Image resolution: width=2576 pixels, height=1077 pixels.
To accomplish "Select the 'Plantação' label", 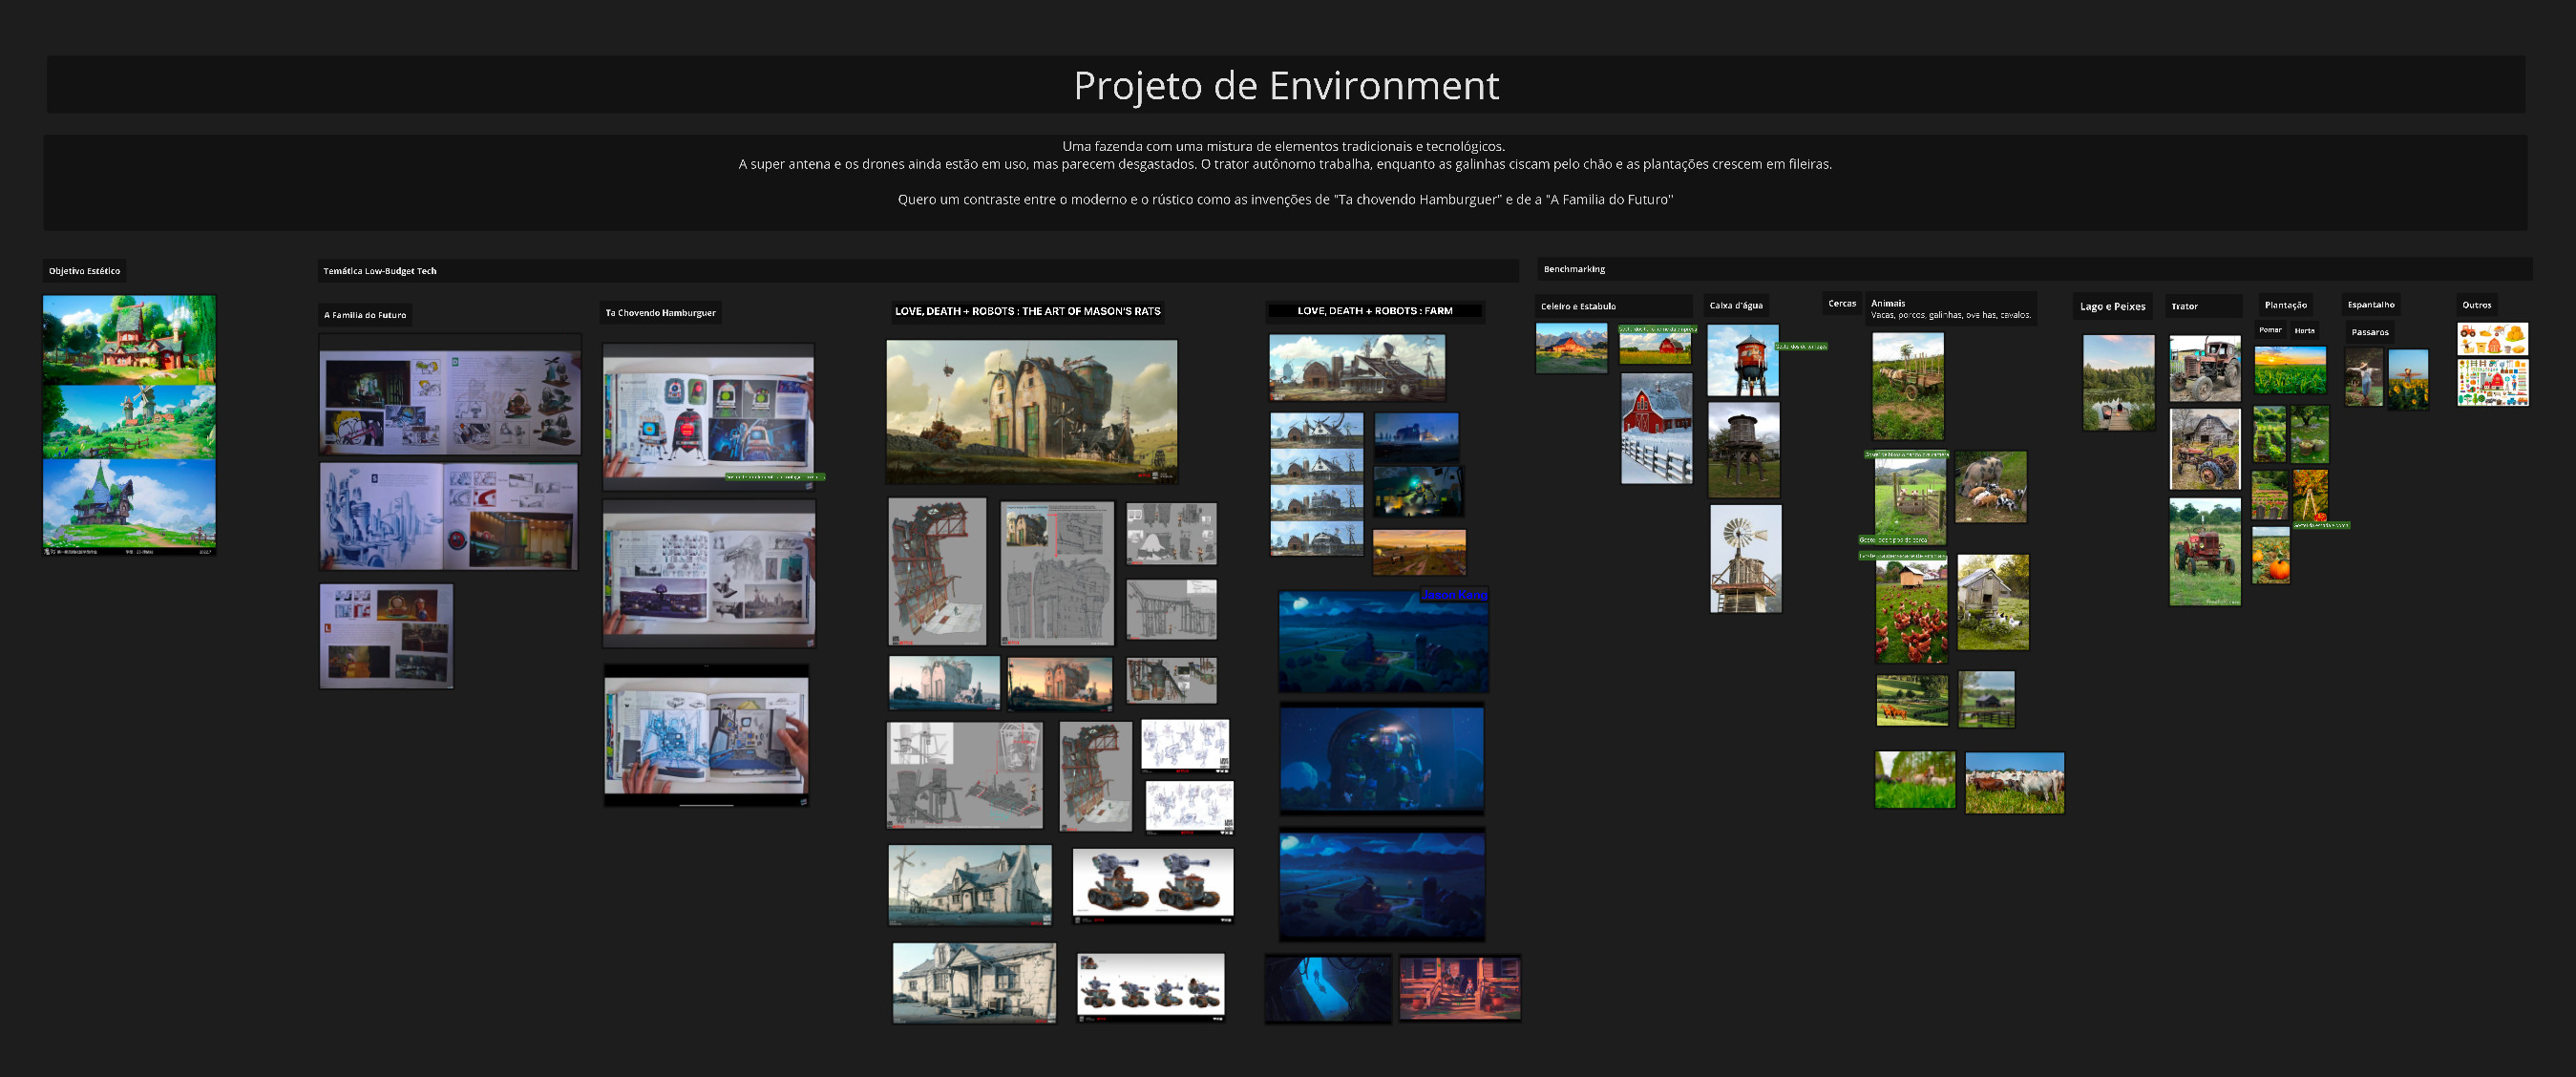I will tap(2285, 305).
